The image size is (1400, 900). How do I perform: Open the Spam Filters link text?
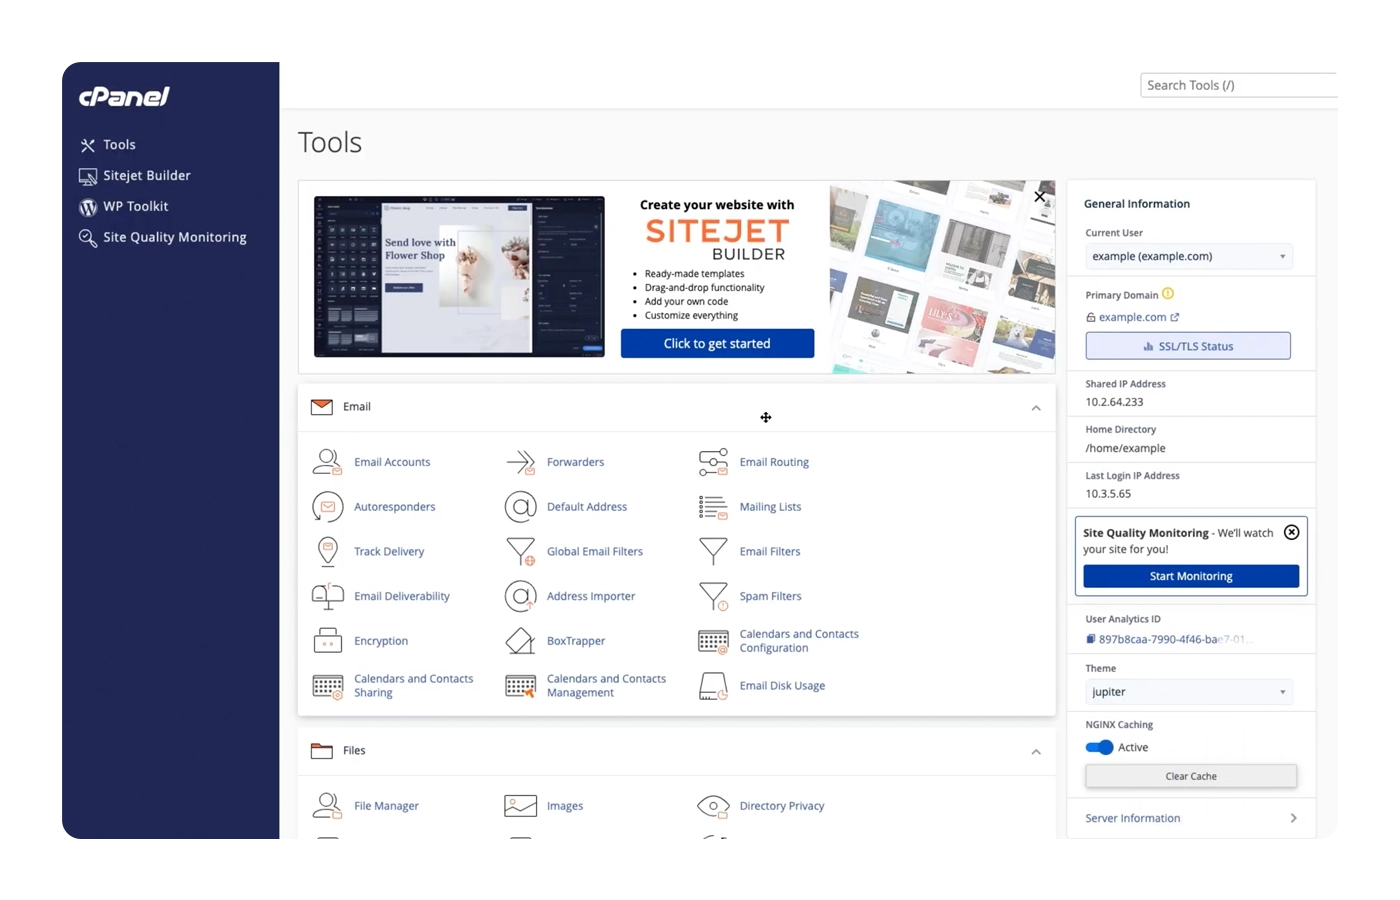[x=770, y=596]
